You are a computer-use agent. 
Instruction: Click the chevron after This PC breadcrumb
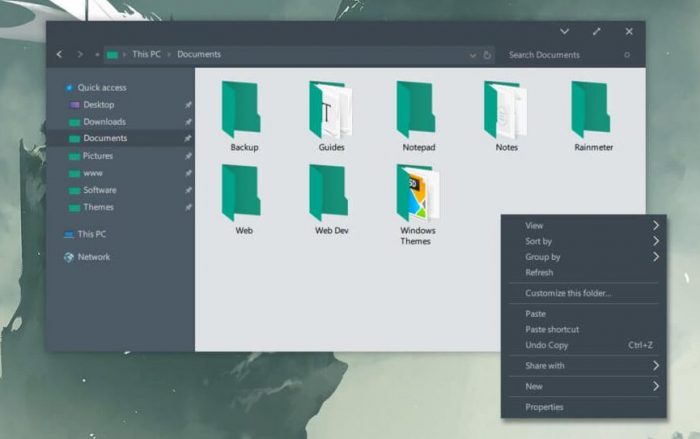point(169,54)
